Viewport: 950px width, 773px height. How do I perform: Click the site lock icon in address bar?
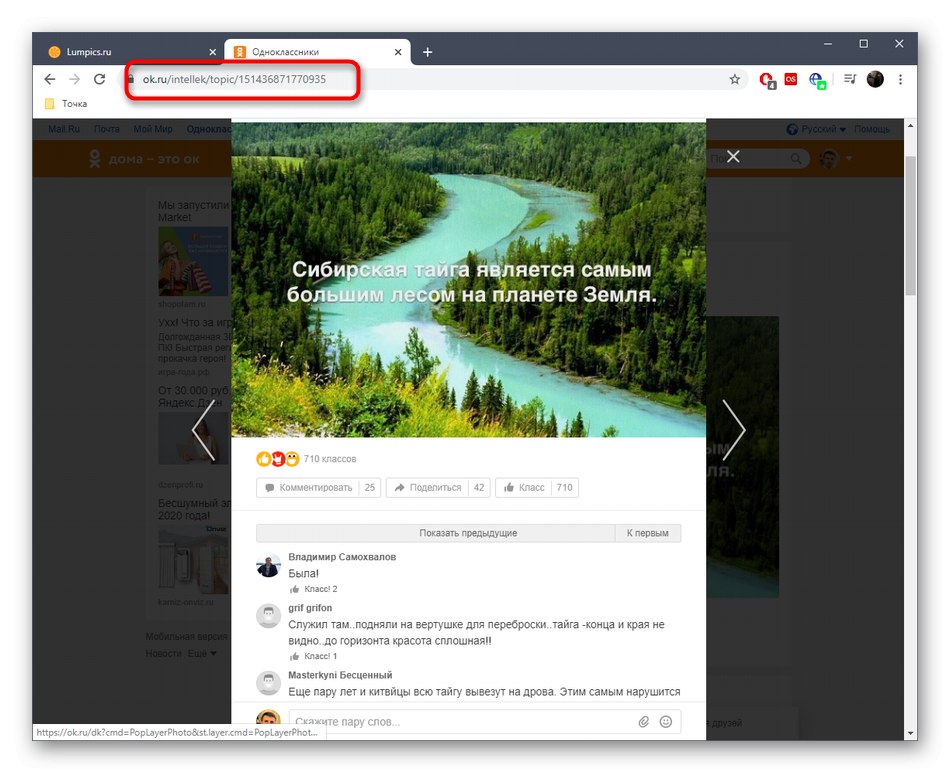tap(130, 79)
